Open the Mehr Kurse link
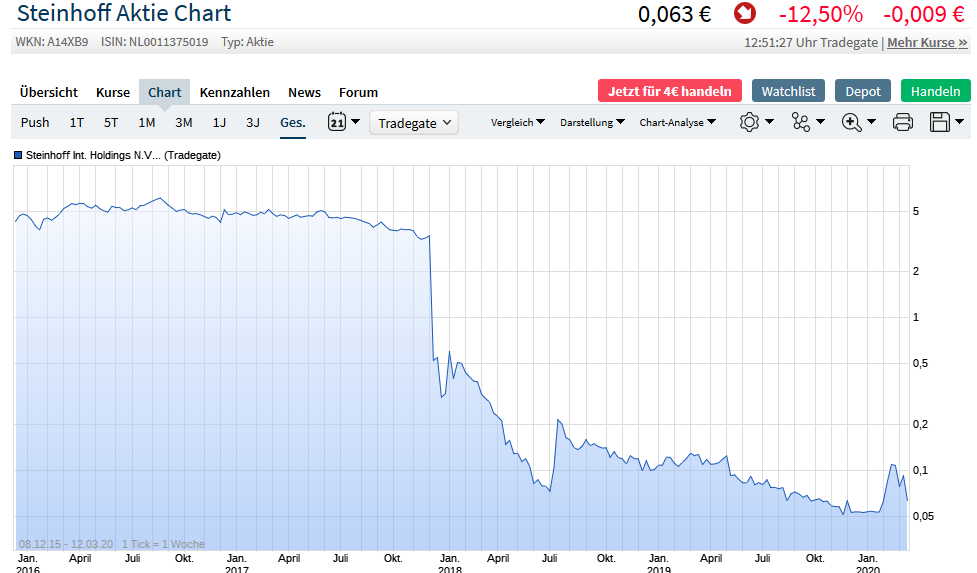 pos(927,42)
